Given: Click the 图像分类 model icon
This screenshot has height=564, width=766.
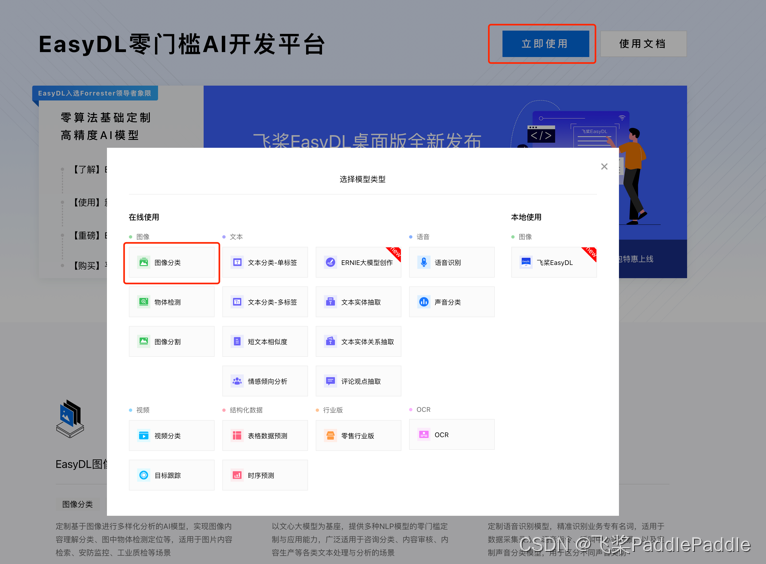Looking at the screenshot, I should 144,263.
